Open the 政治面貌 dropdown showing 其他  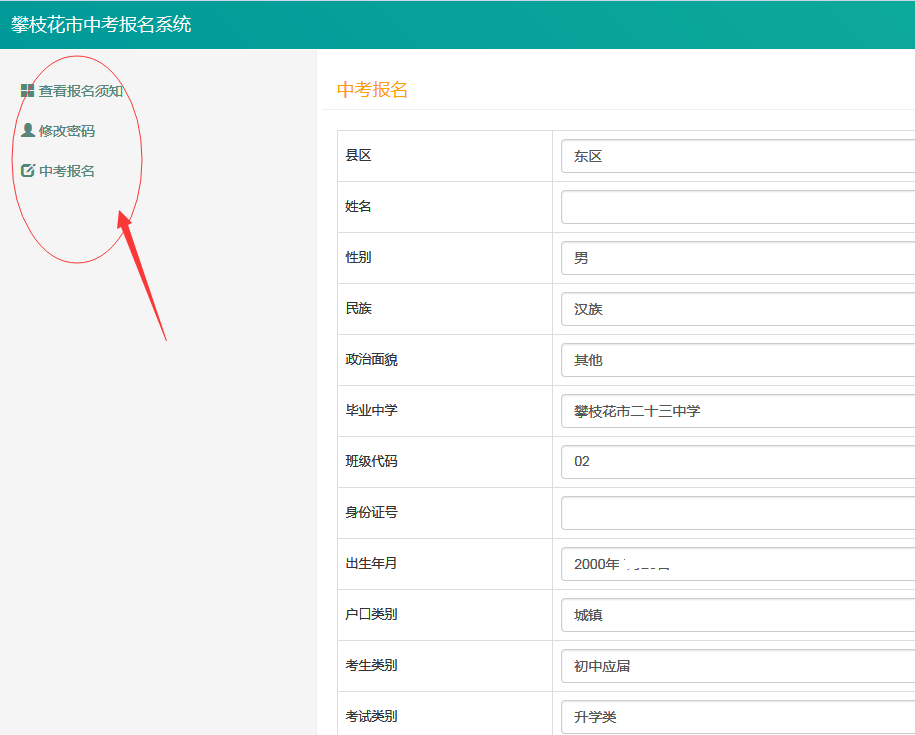point(737,360)
